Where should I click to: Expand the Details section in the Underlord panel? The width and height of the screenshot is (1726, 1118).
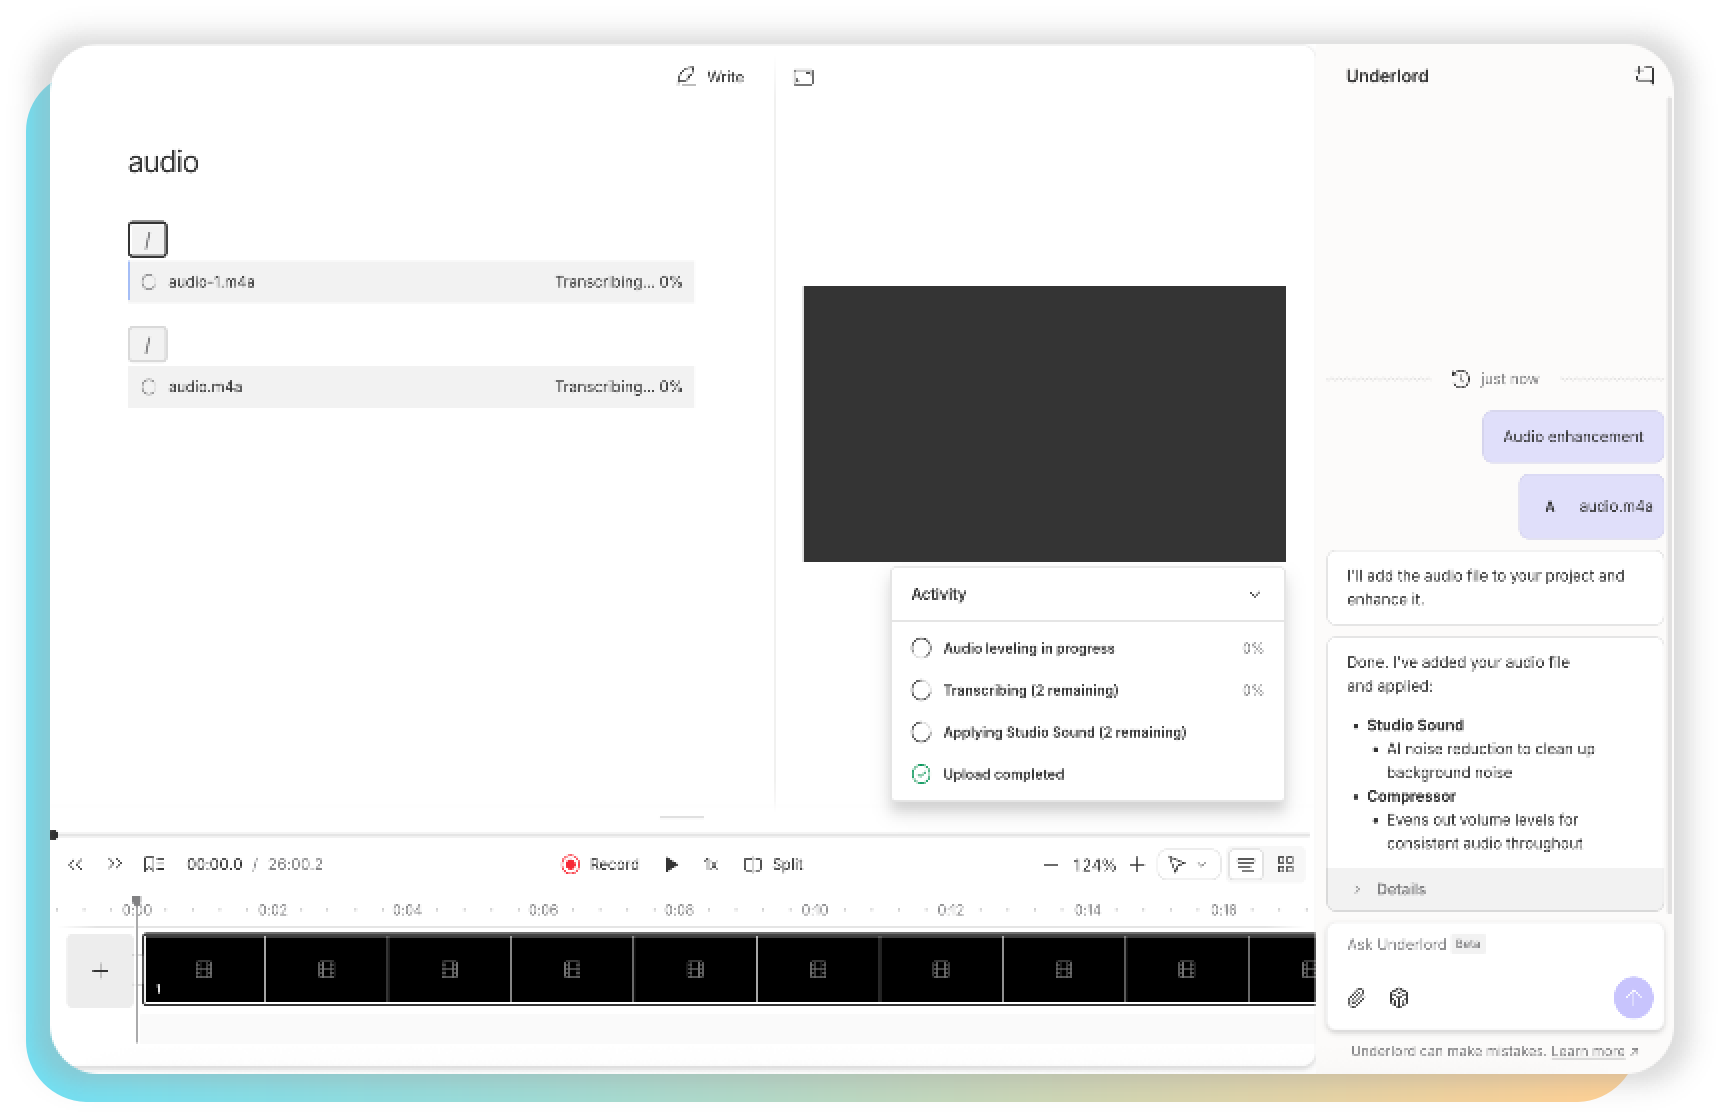click(1400, 888)
